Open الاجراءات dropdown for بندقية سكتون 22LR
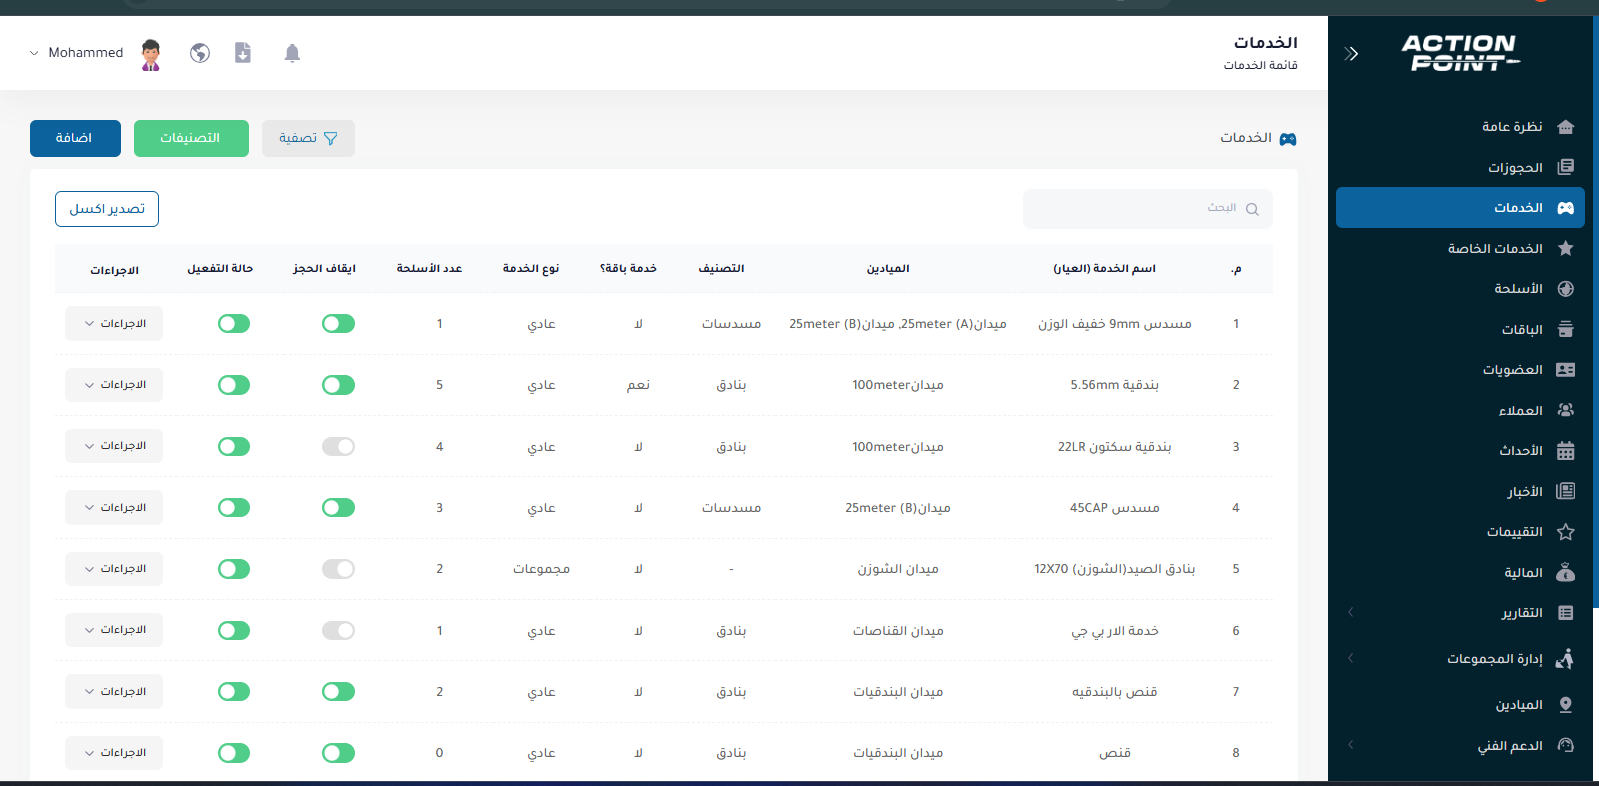Image resolution: width=1599 pixels, height=786 pixels. pos(114,446)
